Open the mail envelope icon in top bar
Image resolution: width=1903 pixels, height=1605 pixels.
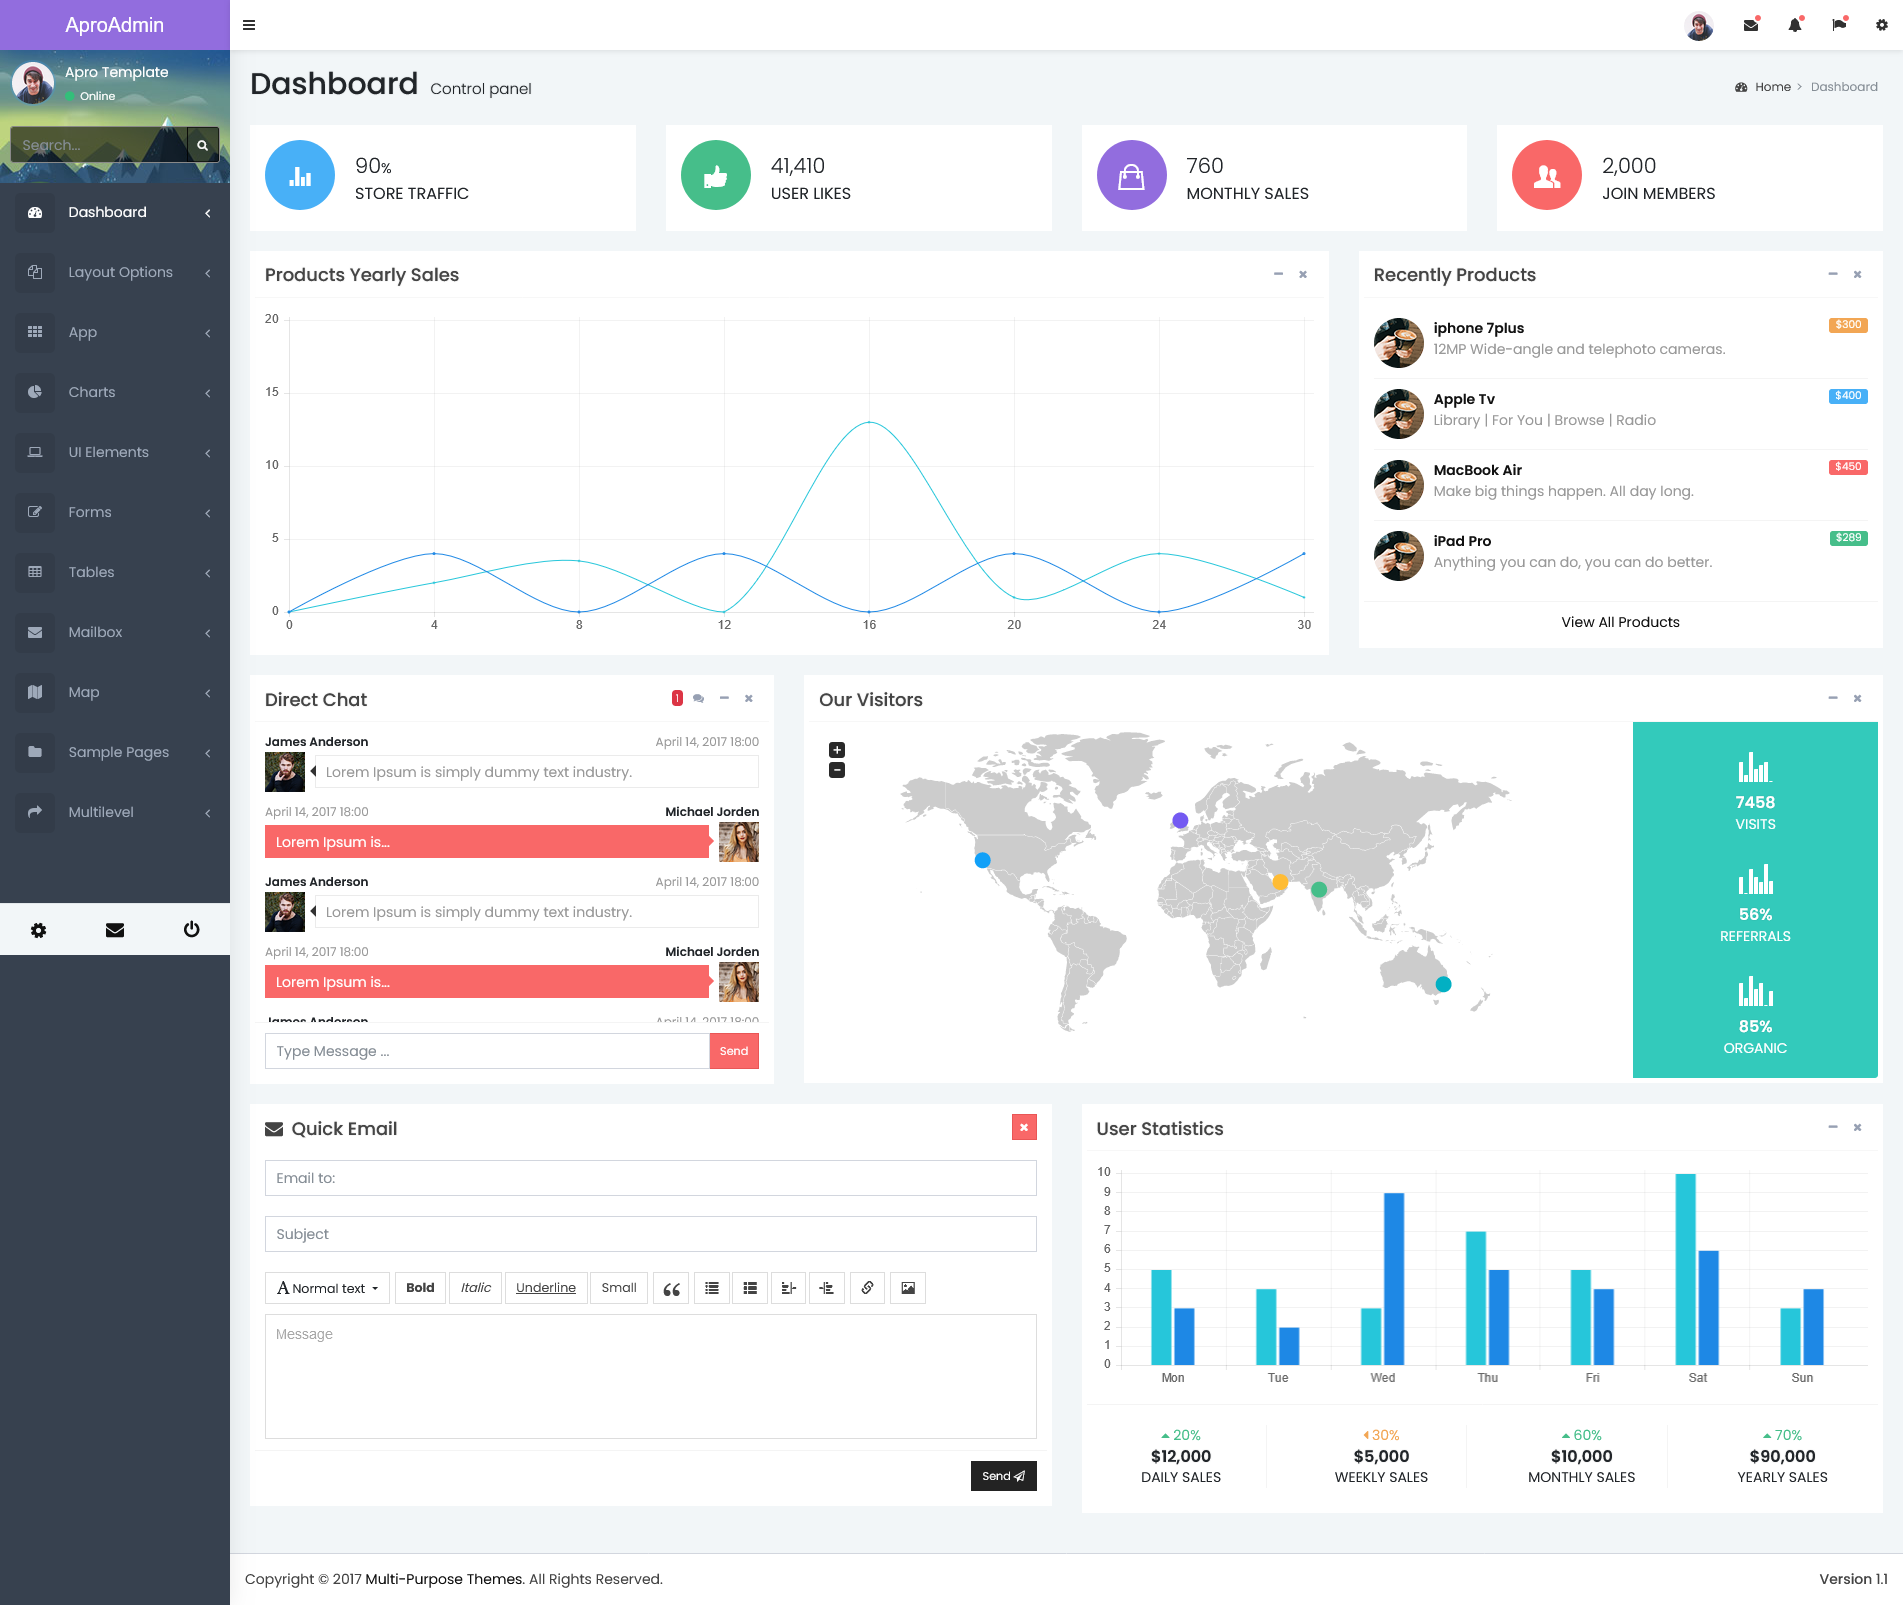point(1750,25)
